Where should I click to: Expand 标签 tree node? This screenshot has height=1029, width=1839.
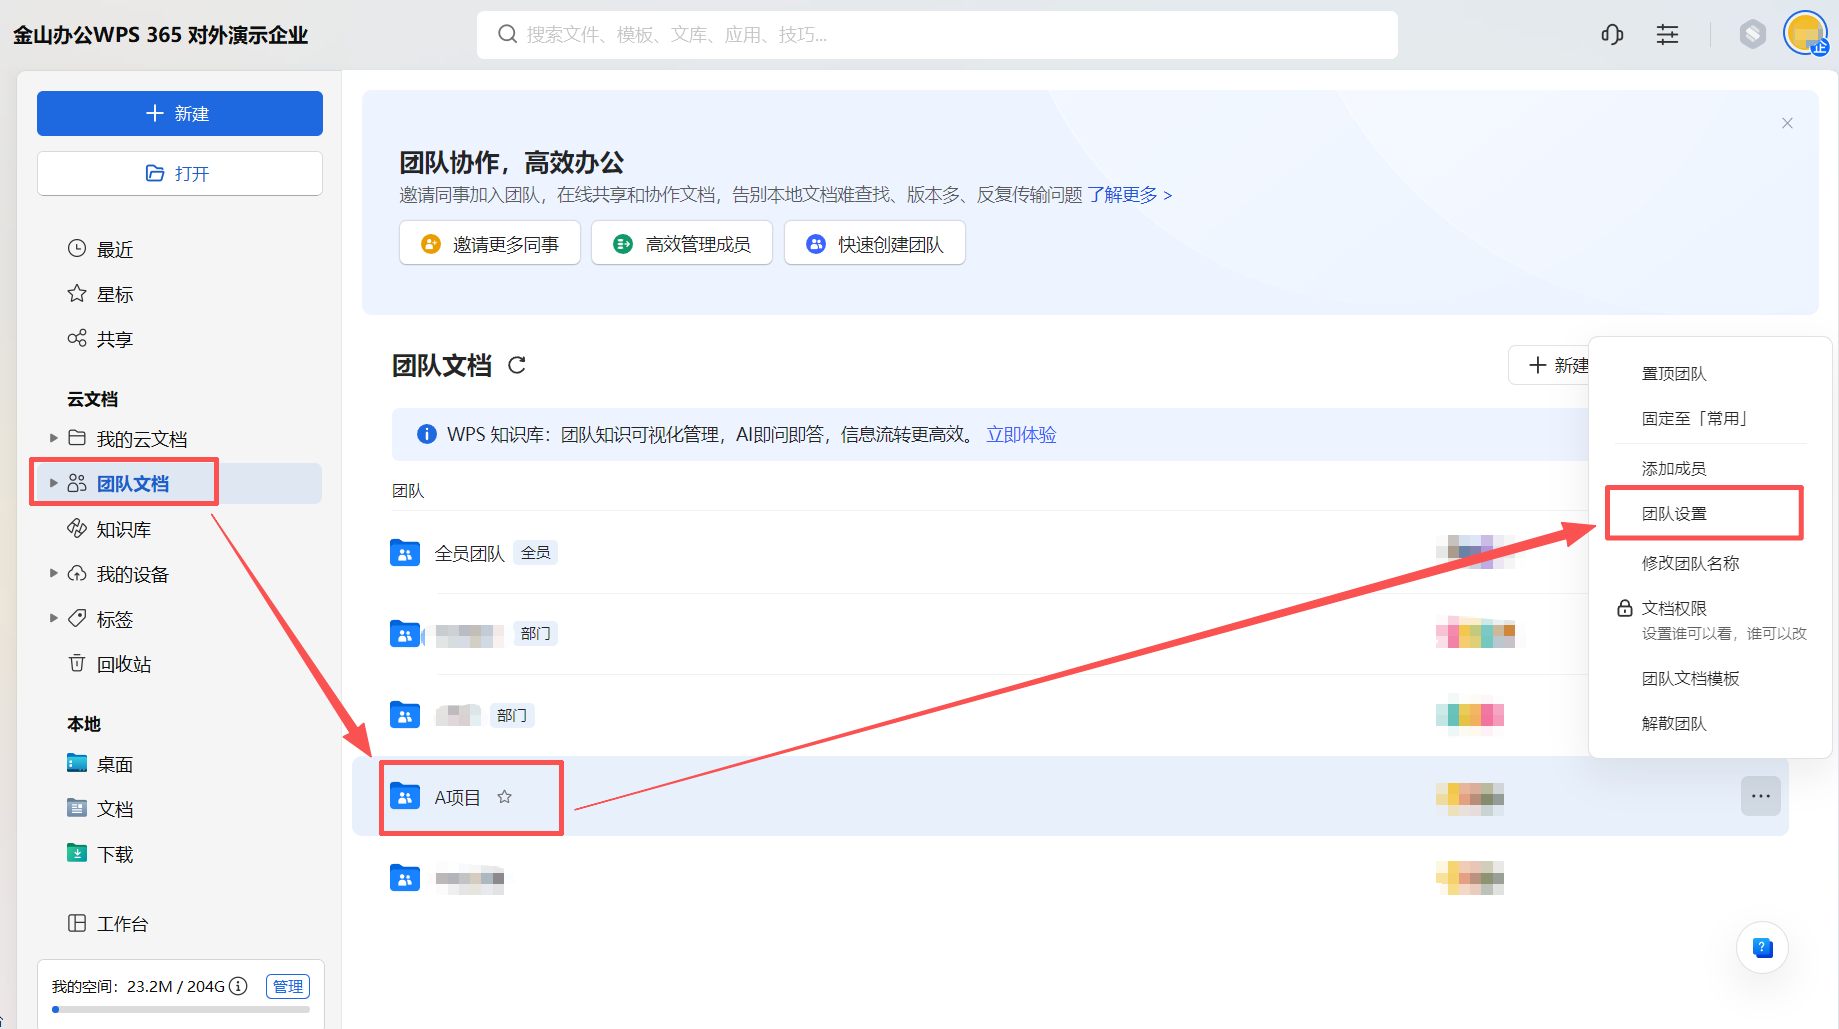pyautogui.click(x=54, y=618)
